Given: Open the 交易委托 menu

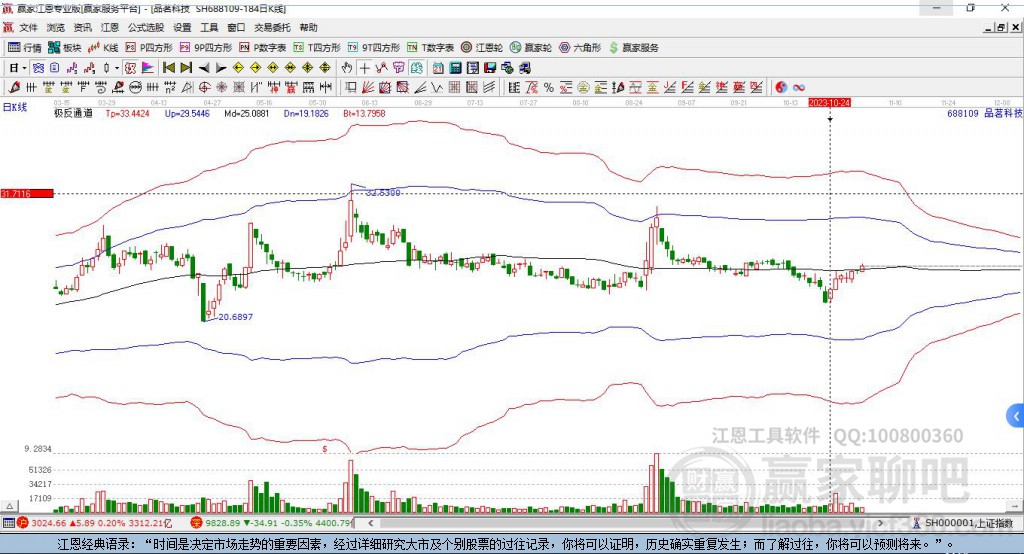Looking at the screenshot, I should (272, 27).
